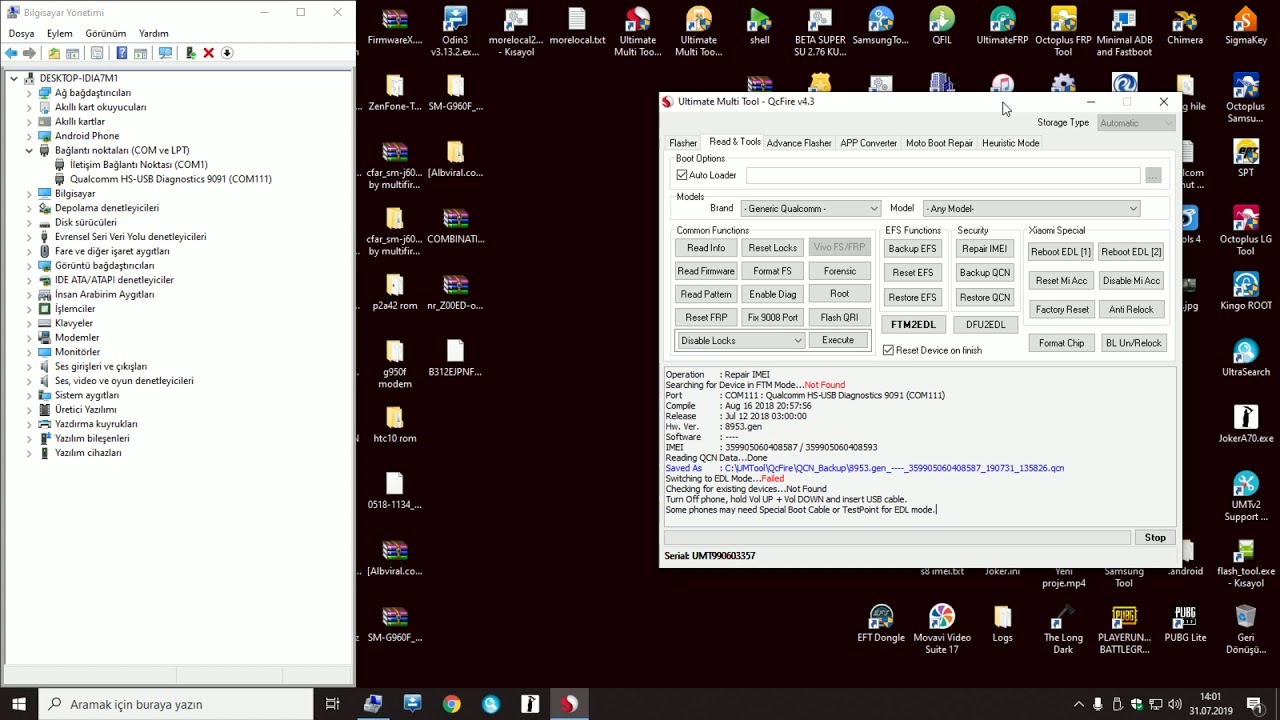Switch to the Moto Boot Repair tab
The image size is (1280, 720).
pos(939,143)
